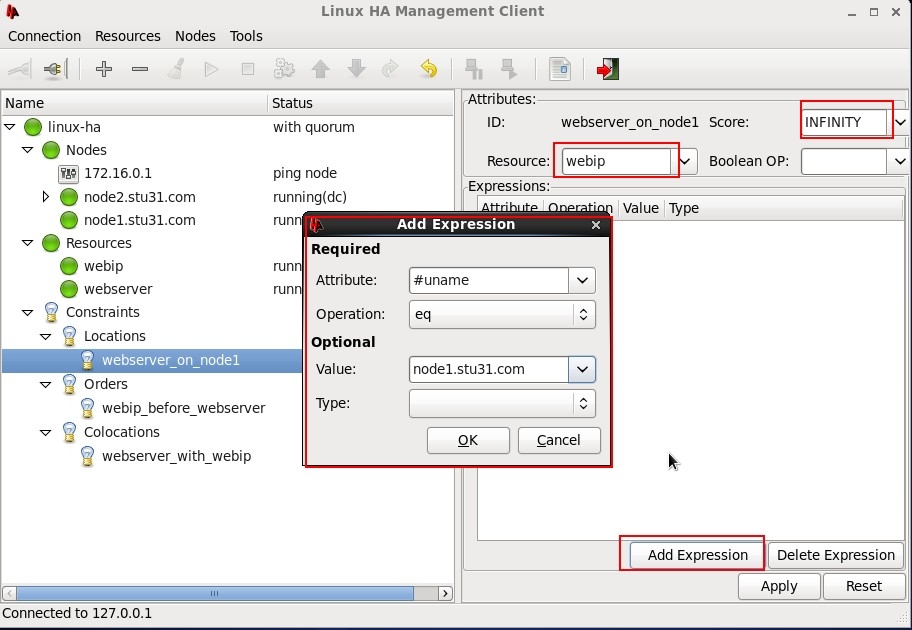
Task: Click scrollbar right arrow in tree panel
Action: (446, 593)
